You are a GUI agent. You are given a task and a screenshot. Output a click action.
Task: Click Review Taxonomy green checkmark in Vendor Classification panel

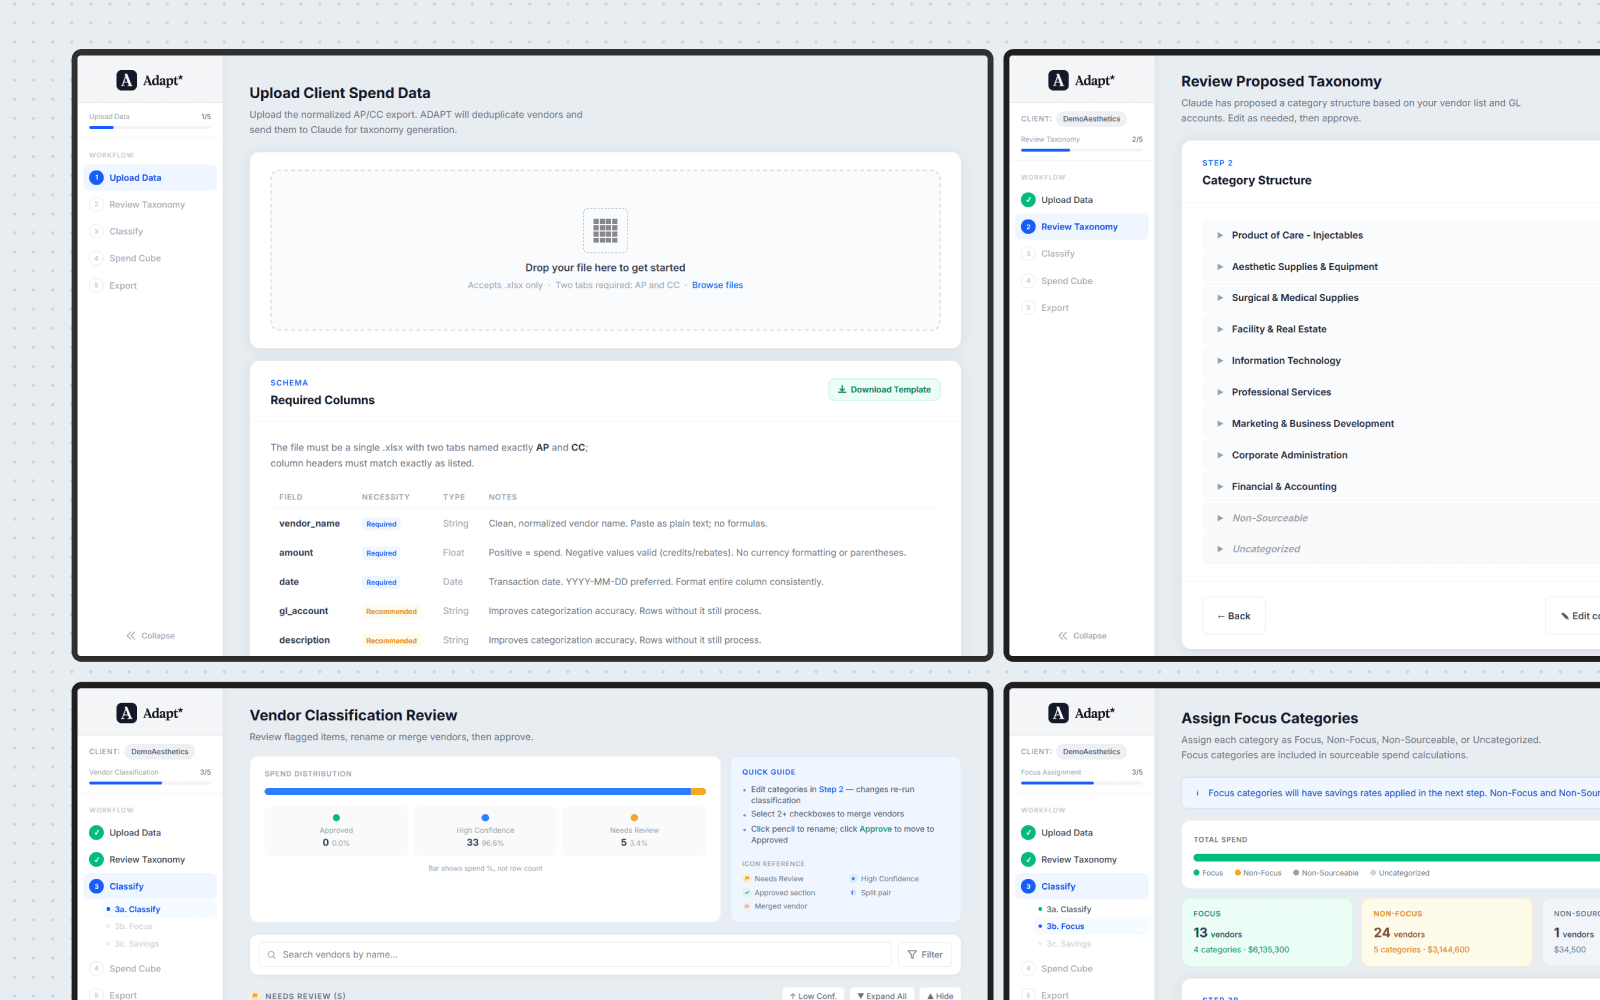96,859
